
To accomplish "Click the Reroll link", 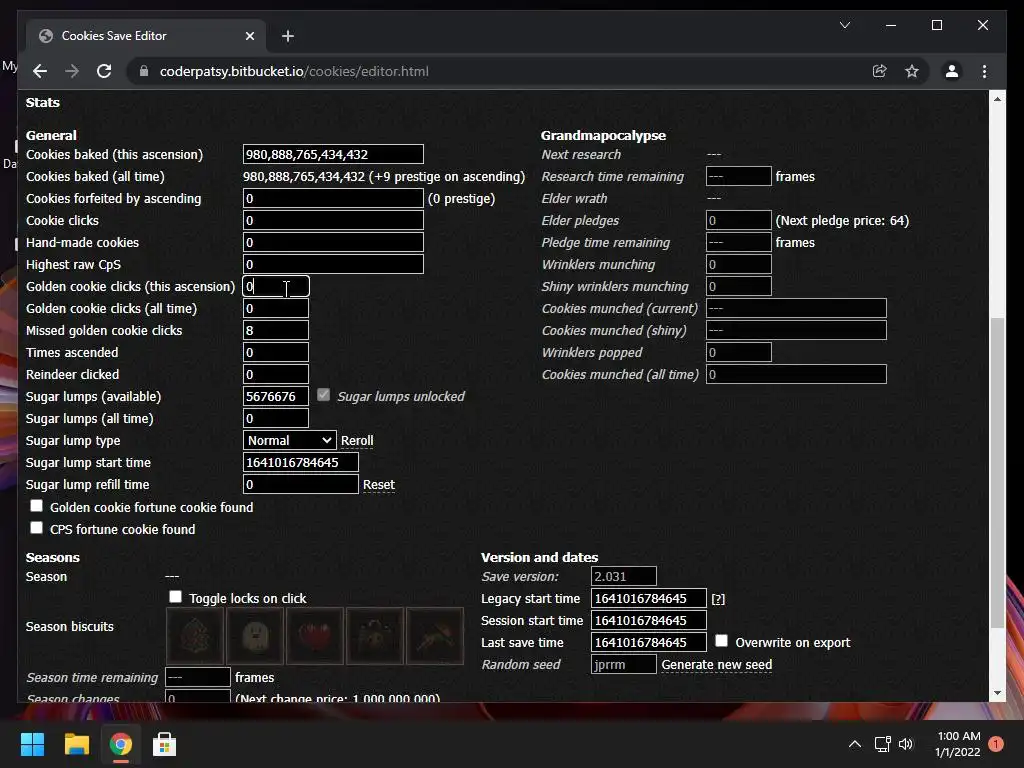I will (357, 441).
